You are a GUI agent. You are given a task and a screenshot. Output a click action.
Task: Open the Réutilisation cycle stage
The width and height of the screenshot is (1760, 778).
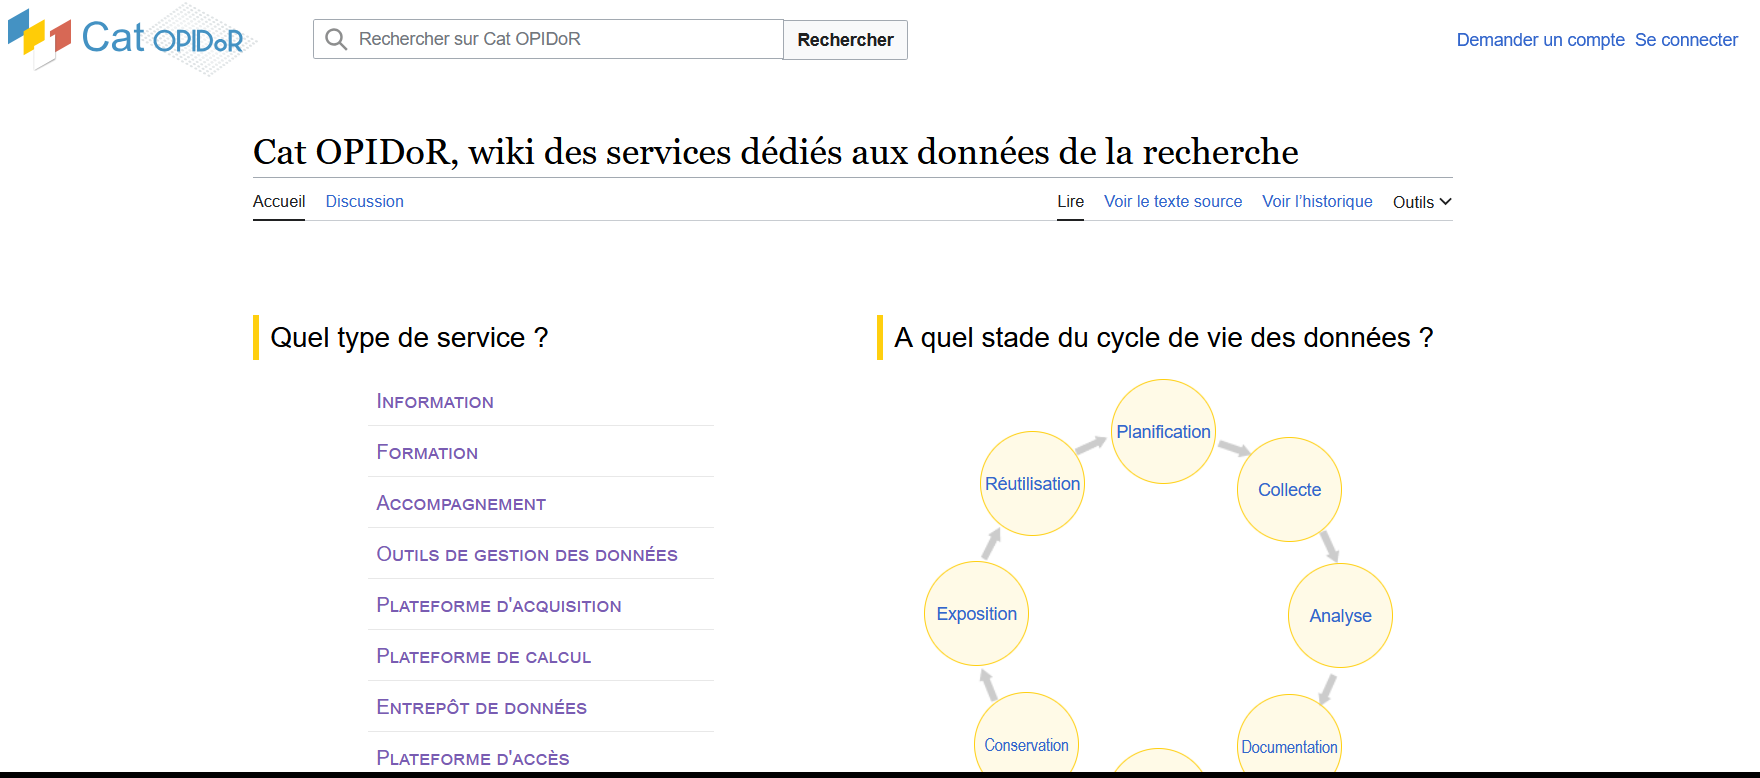tap(1032, 484)
